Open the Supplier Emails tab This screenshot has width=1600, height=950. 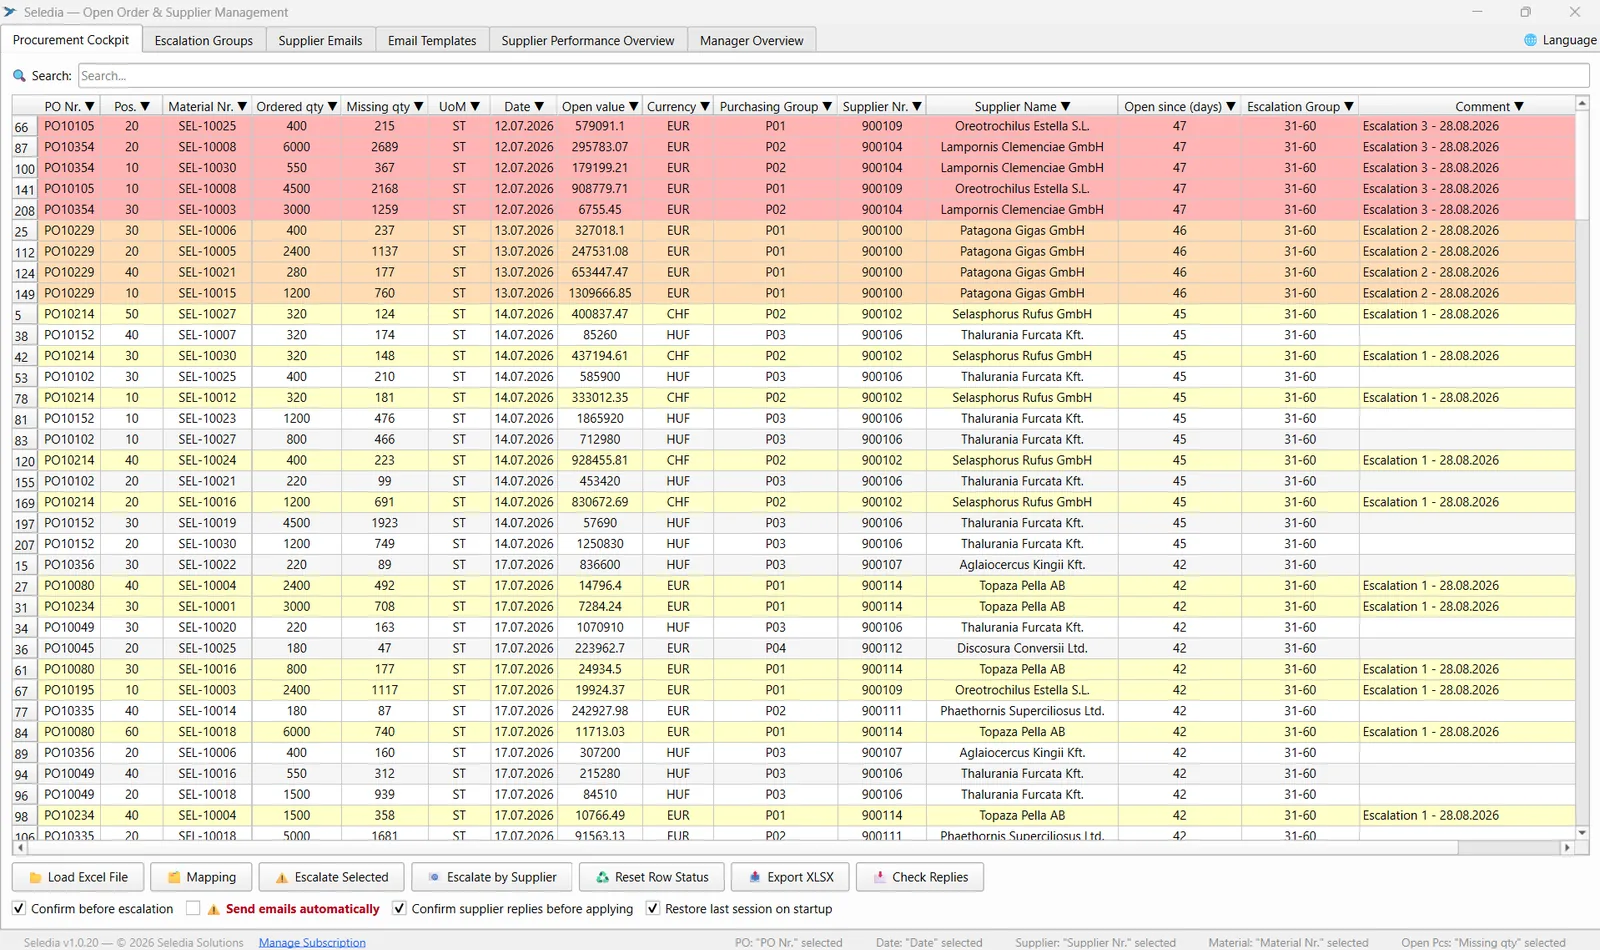click(320, 40)
